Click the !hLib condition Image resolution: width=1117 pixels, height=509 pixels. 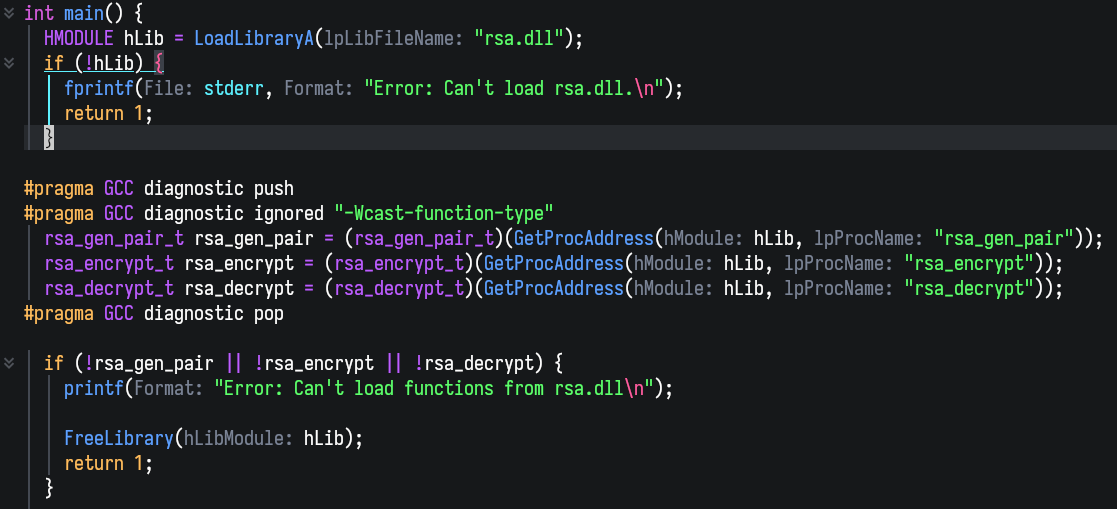coord(108,63)
